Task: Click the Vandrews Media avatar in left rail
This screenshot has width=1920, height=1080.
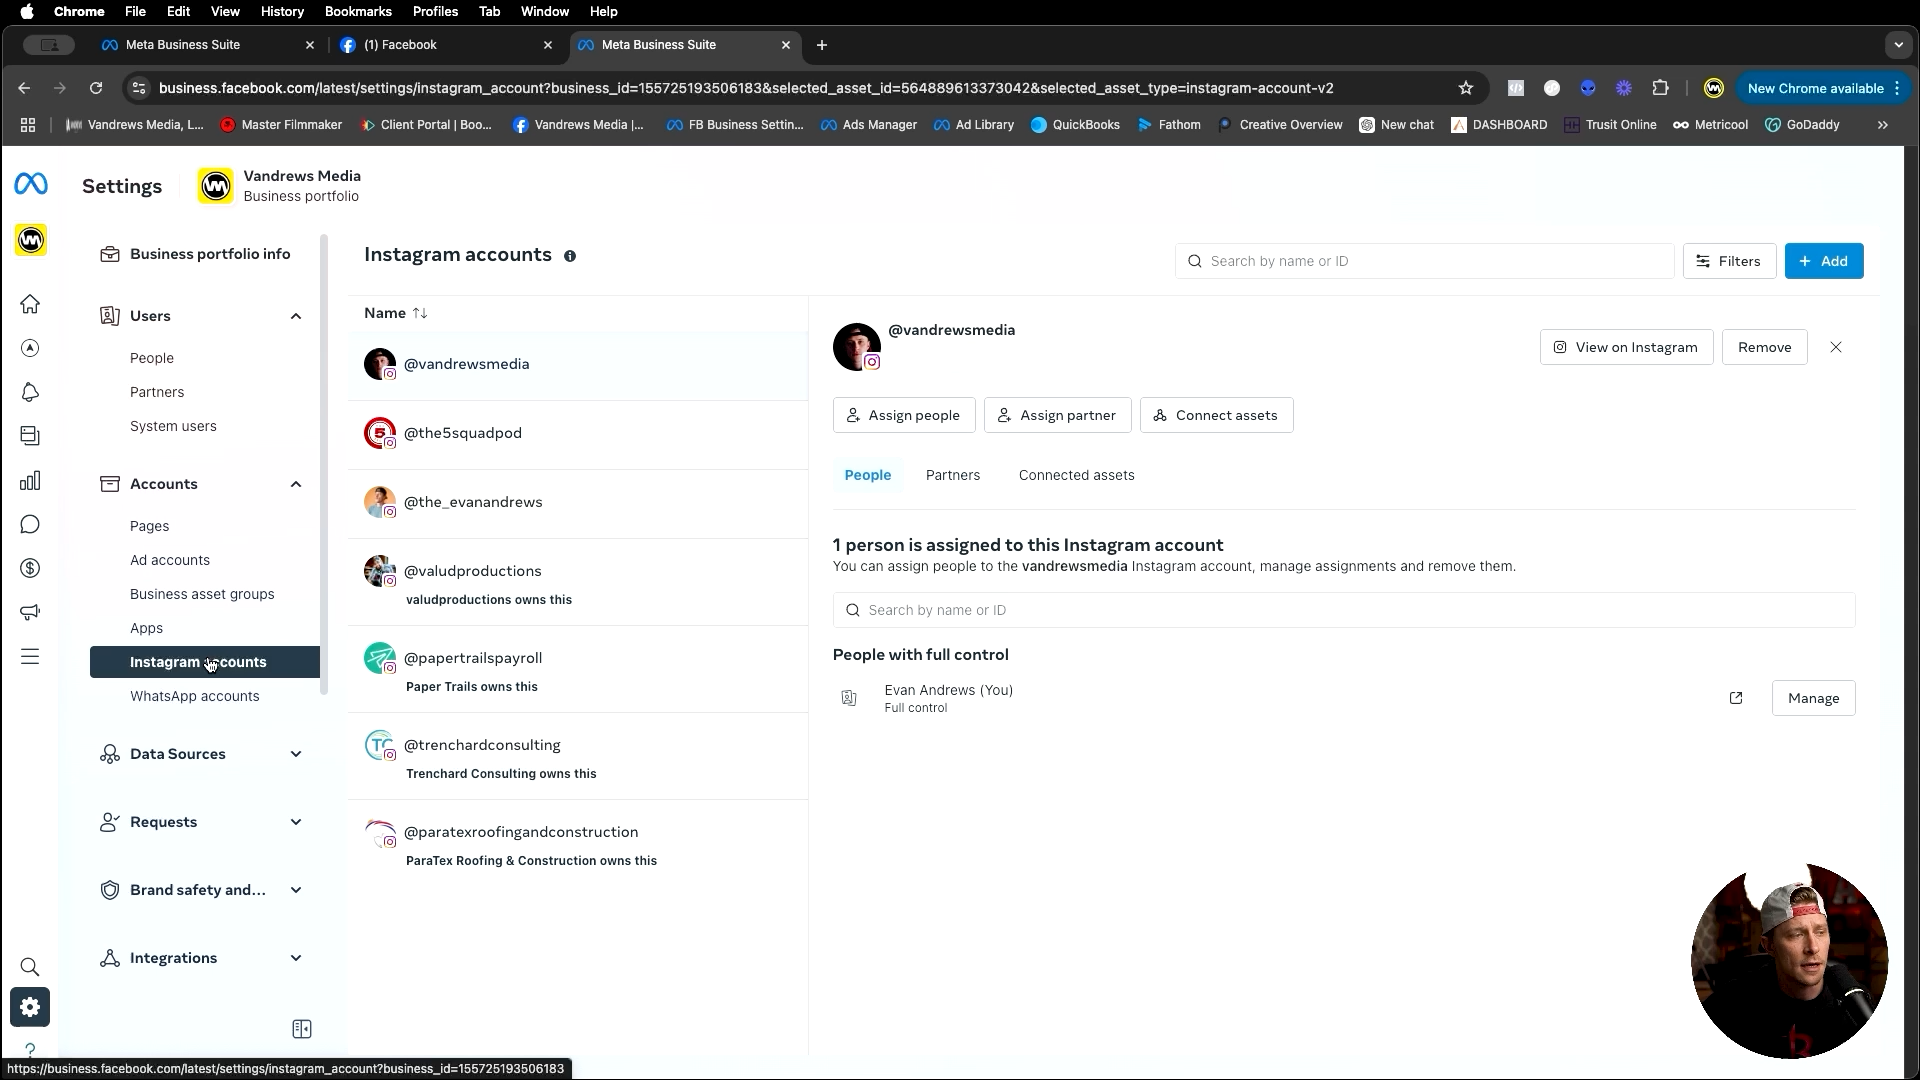Action: 31,240
